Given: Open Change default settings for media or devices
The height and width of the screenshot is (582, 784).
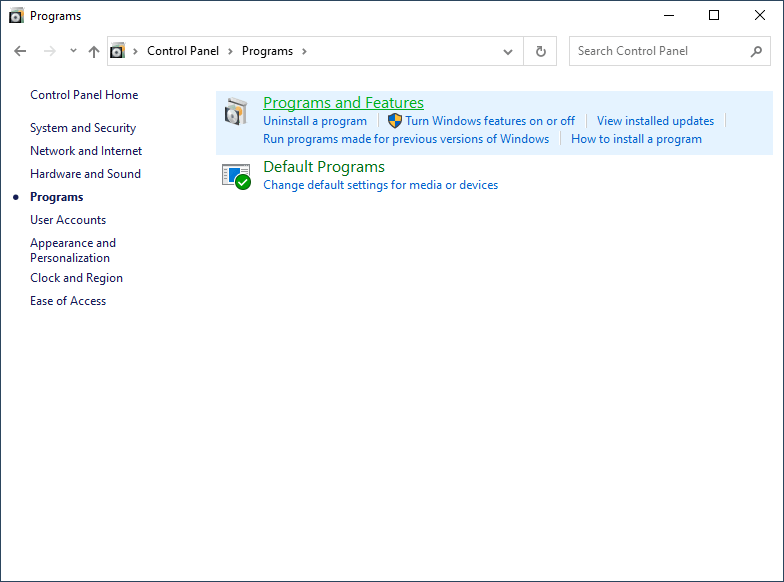Looking at the screenshot, I should (x=380, y=185).
